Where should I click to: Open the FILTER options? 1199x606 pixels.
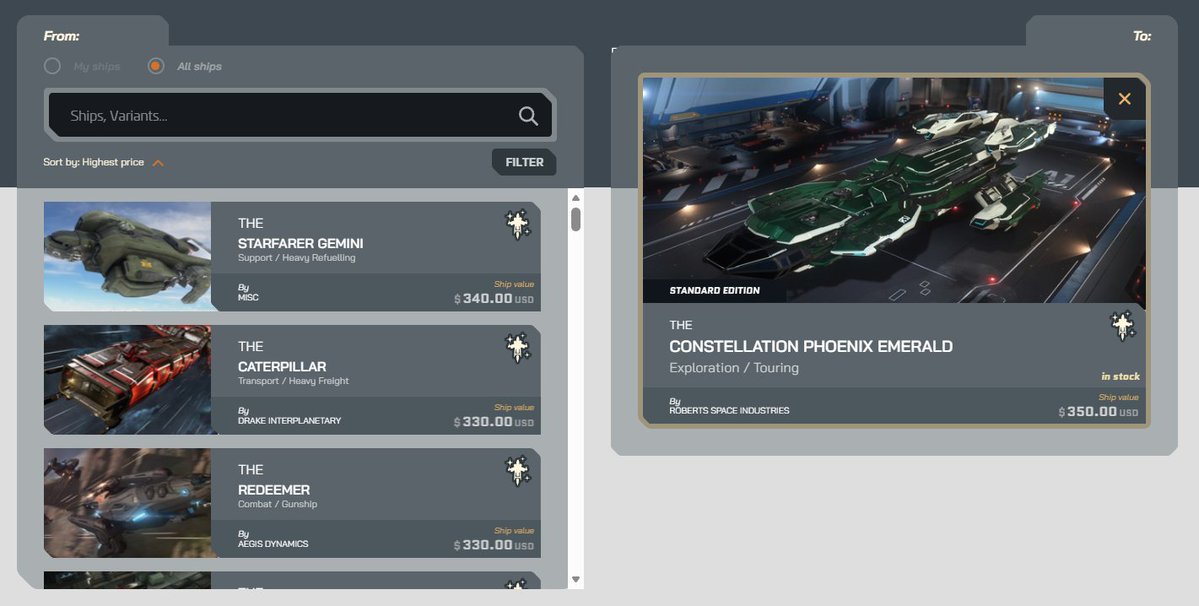click(x=524, y=162)
